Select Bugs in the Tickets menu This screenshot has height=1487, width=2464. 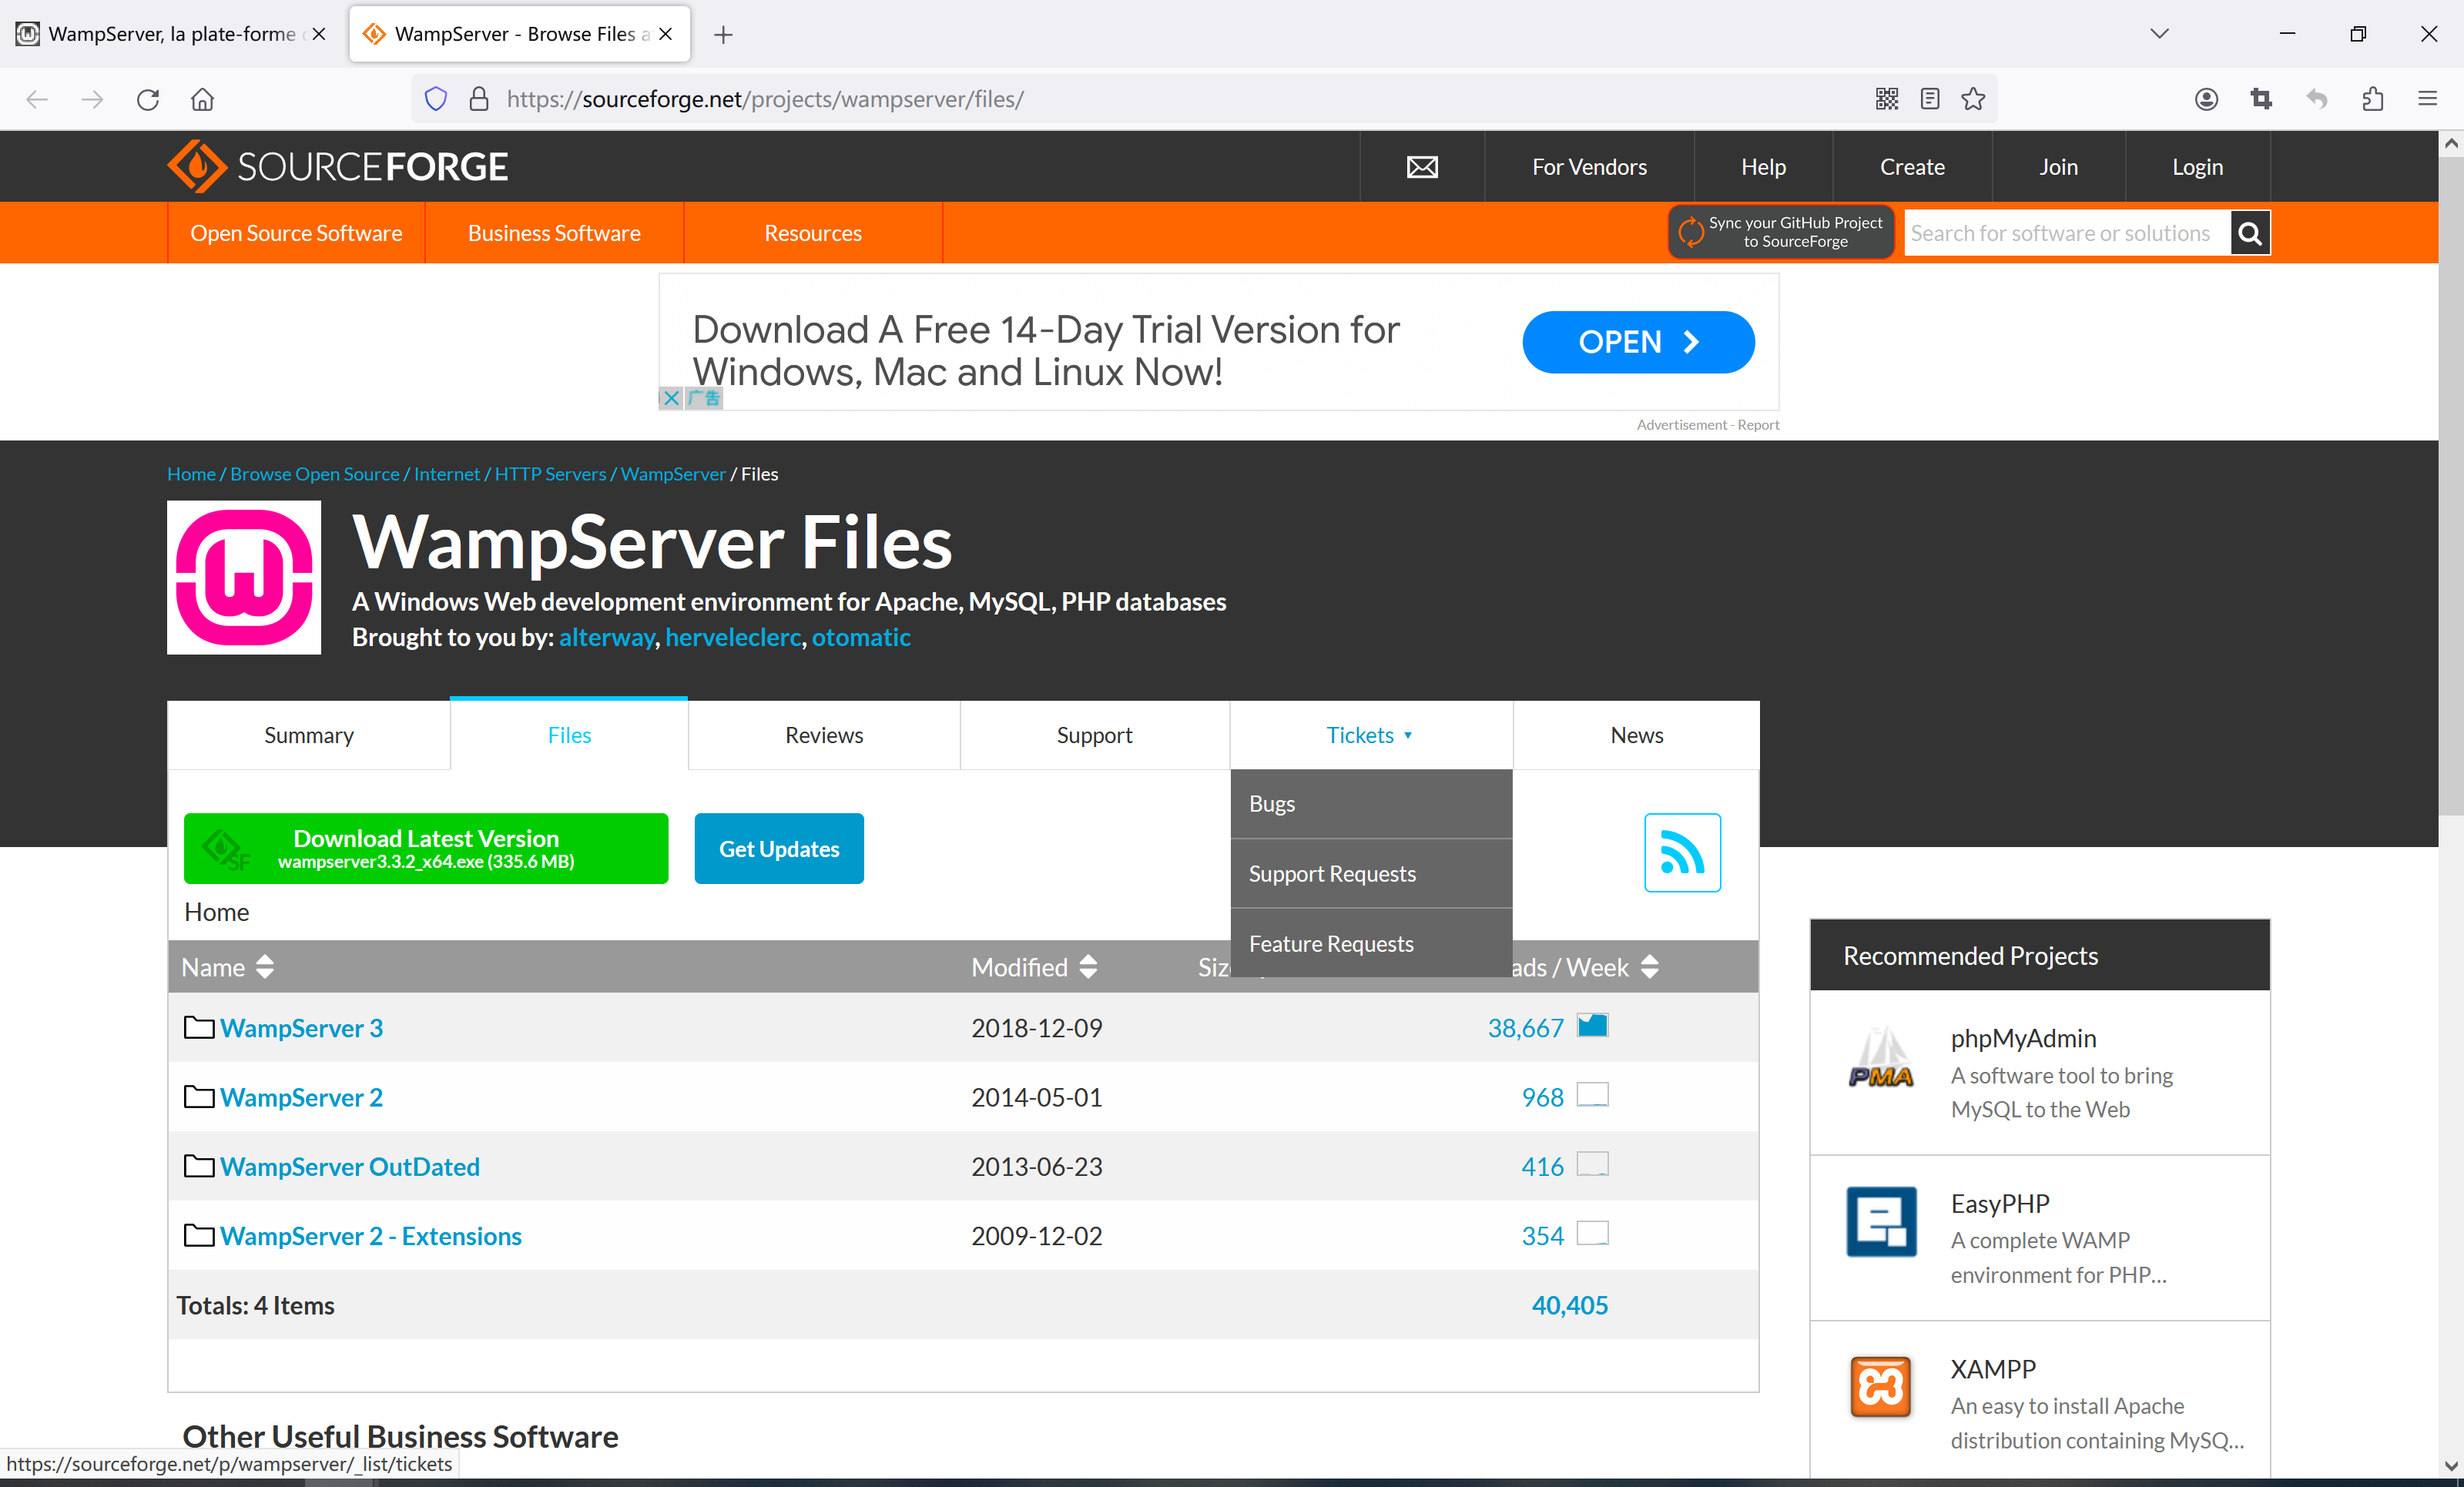tap(1371, 804)
